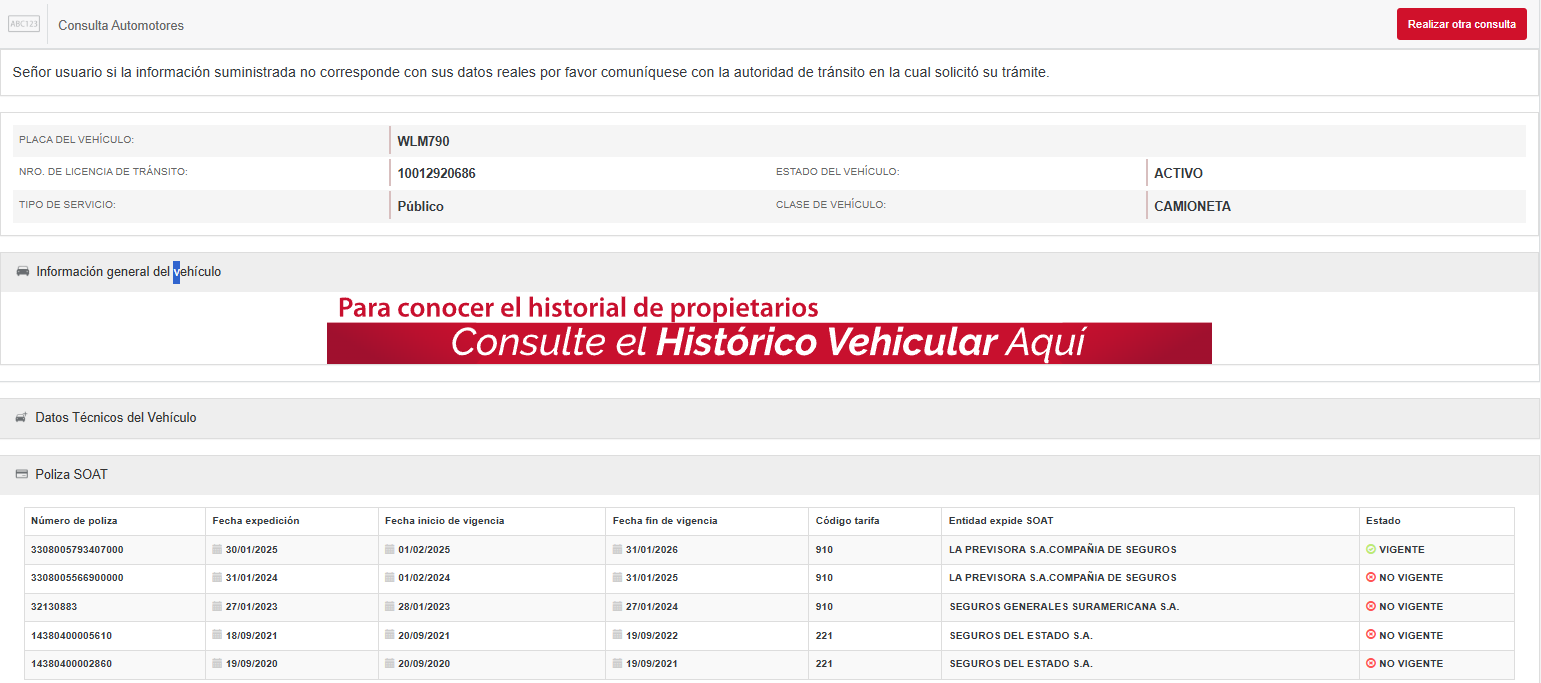The width and height of the screenshot is (1541, 683).
Task: Click calendar icon next to 30/01/2025
Action: [217, 550]
